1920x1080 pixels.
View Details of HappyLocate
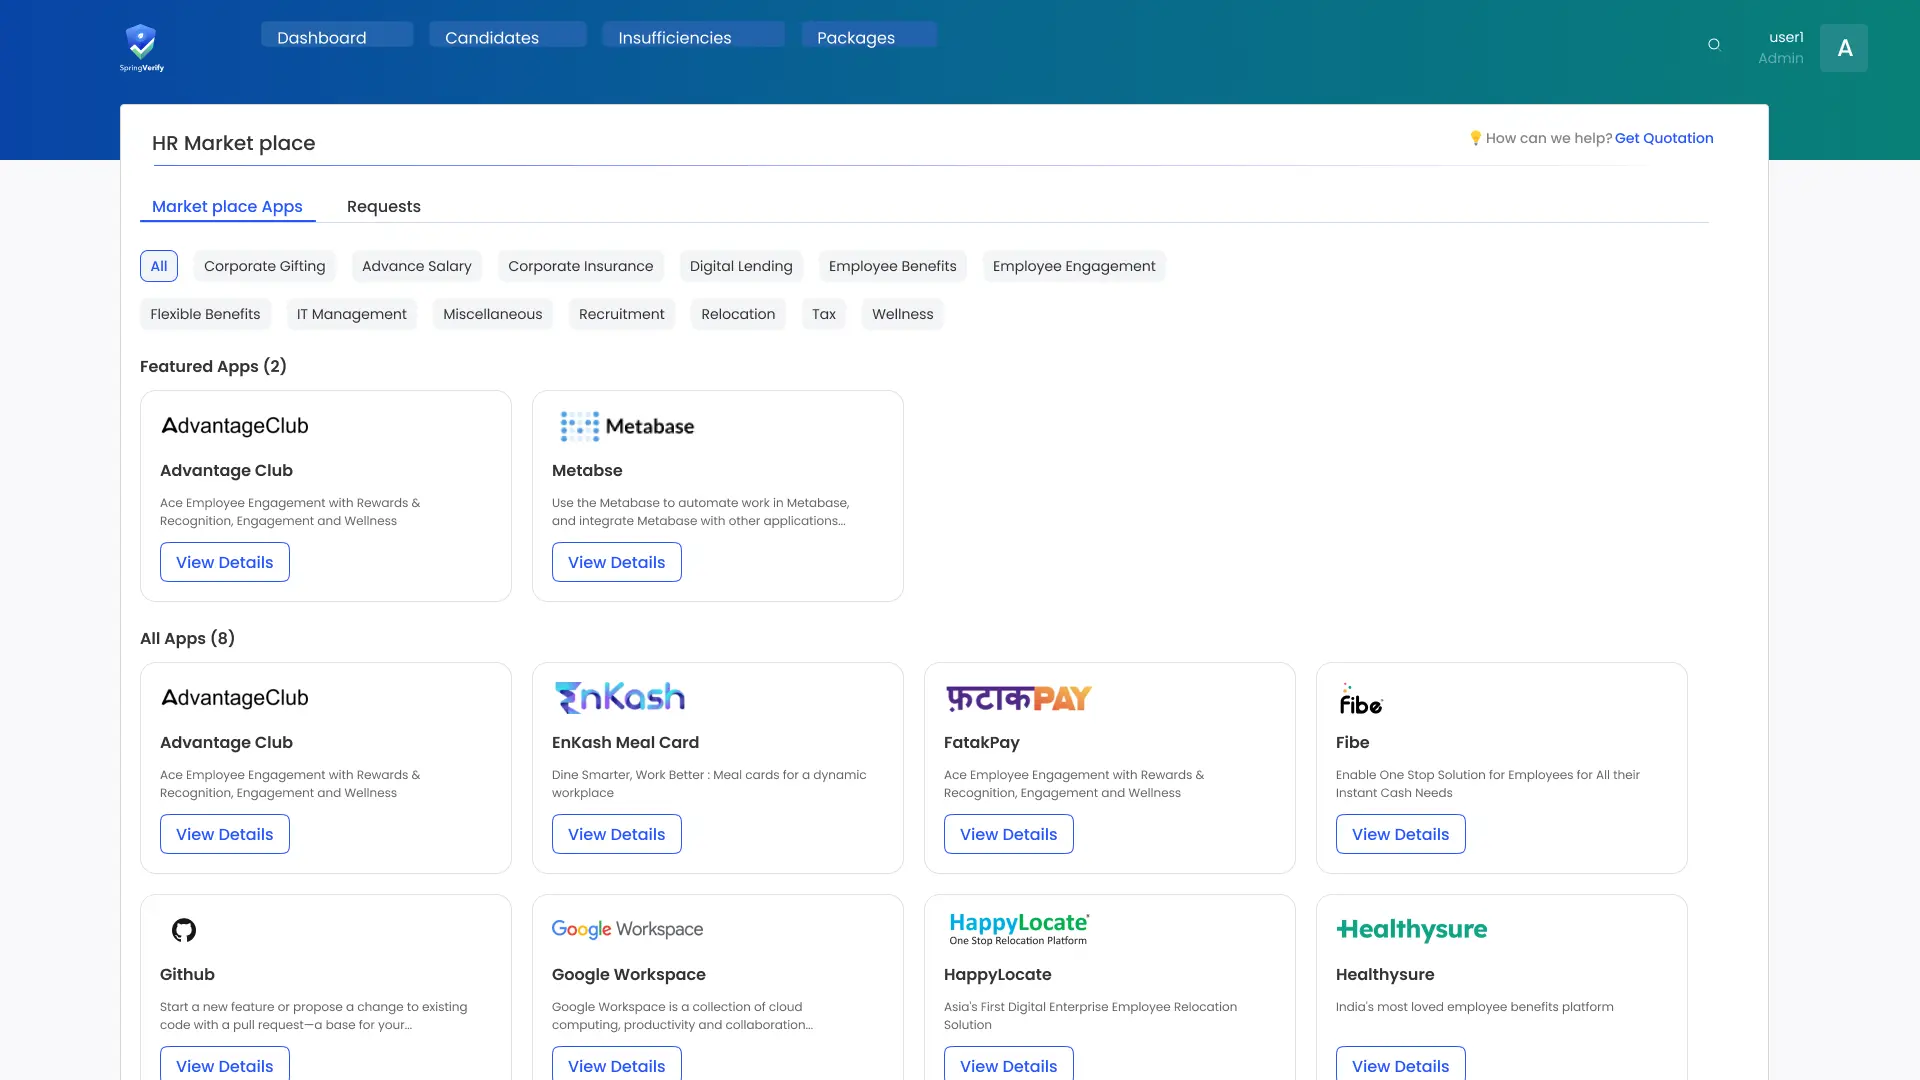pyautogui.click(x=1009, y=1064)
